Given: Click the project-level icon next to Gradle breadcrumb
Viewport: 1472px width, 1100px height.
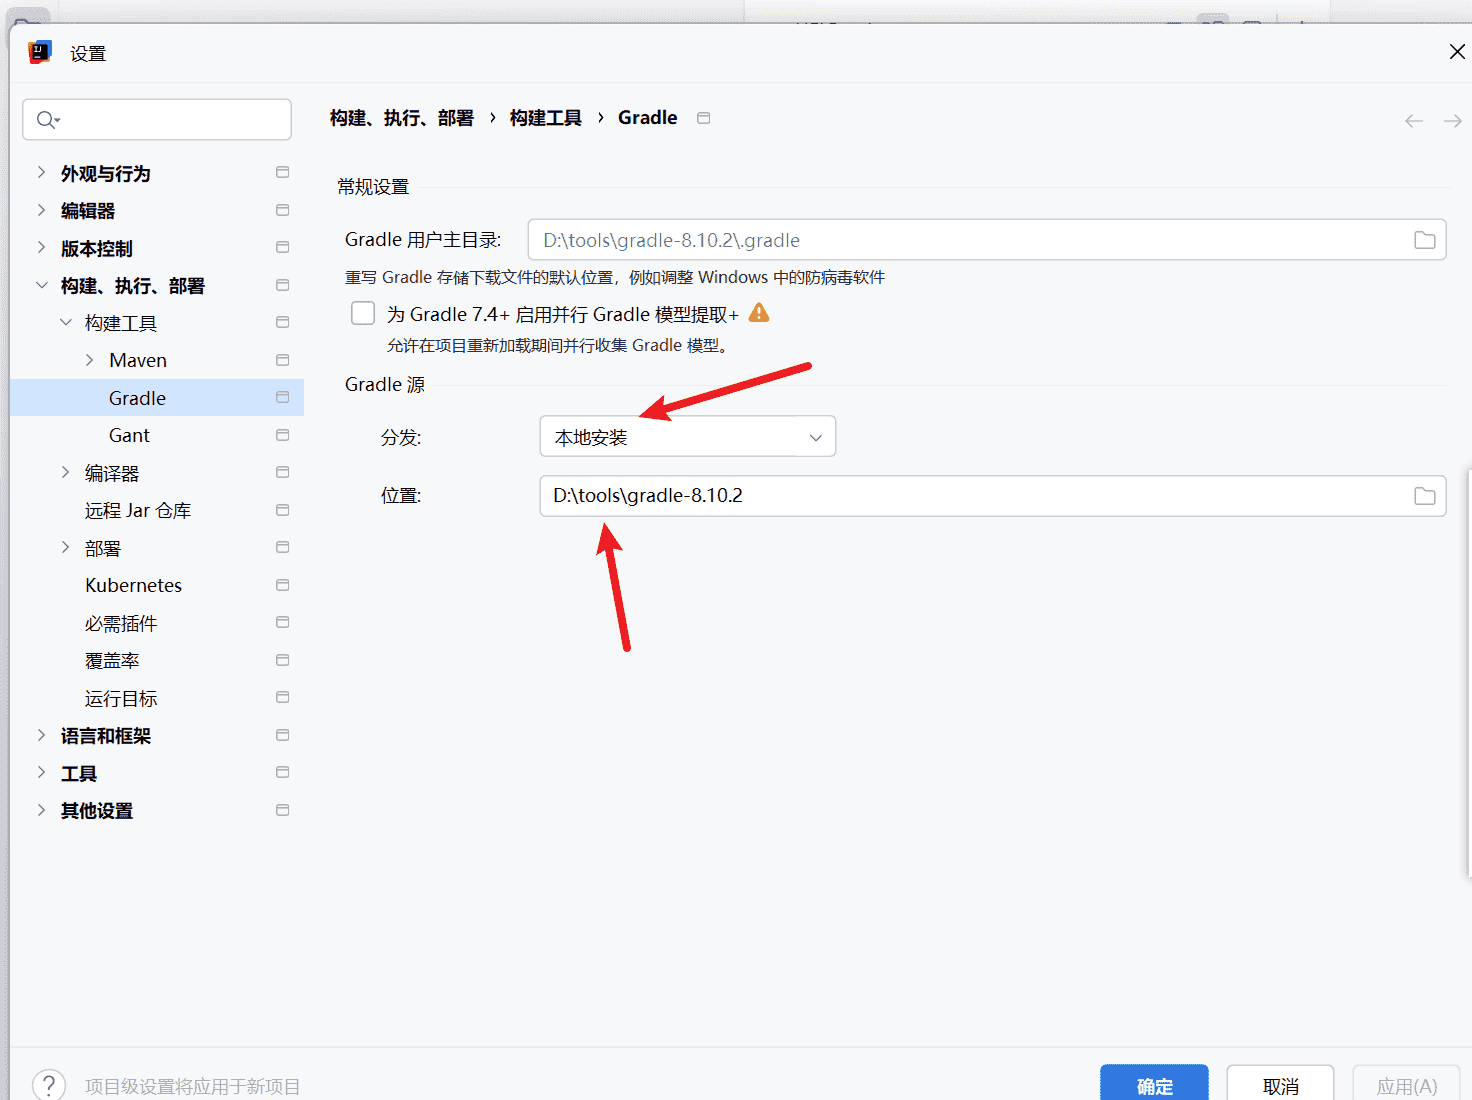Looking at the screenshot, I should pyautogui.click(x=704, y=118).
